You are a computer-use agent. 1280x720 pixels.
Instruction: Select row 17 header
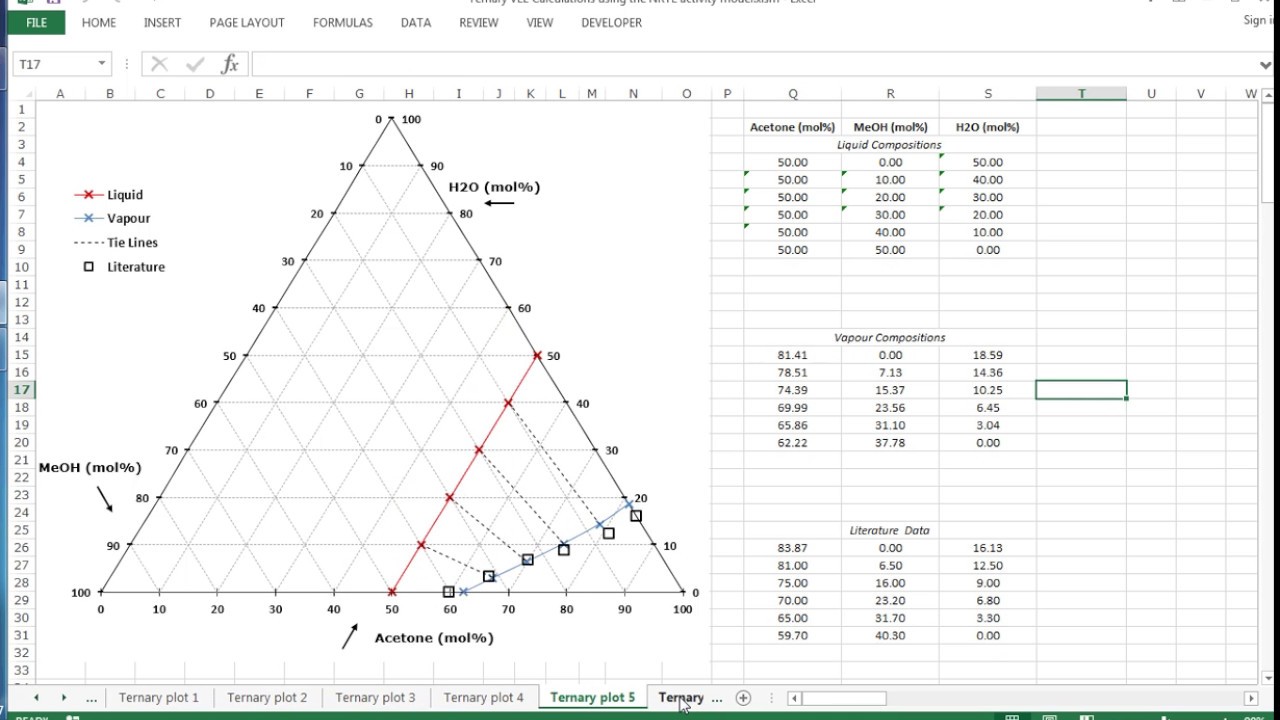point(20,390)
